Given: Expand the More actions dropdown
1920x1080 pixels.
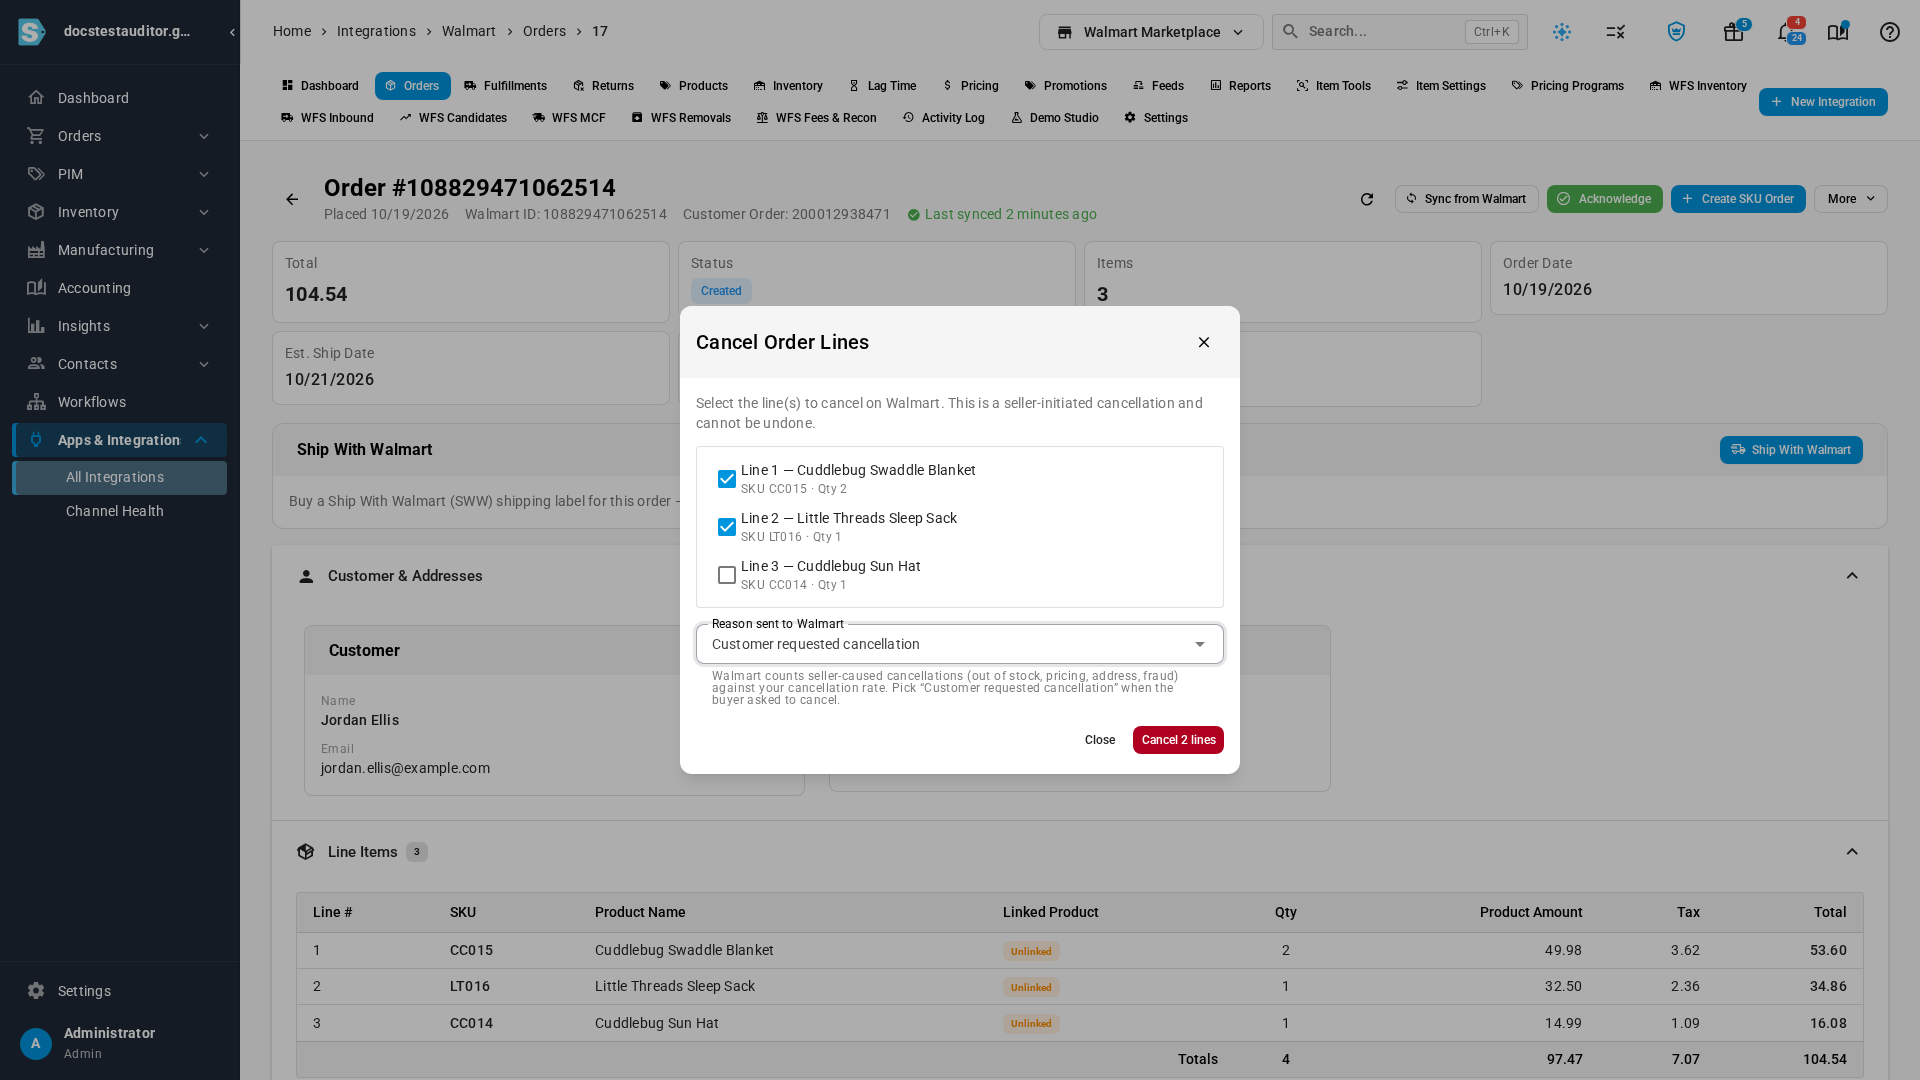Looking at the screenshot, I should [1850, 199].
